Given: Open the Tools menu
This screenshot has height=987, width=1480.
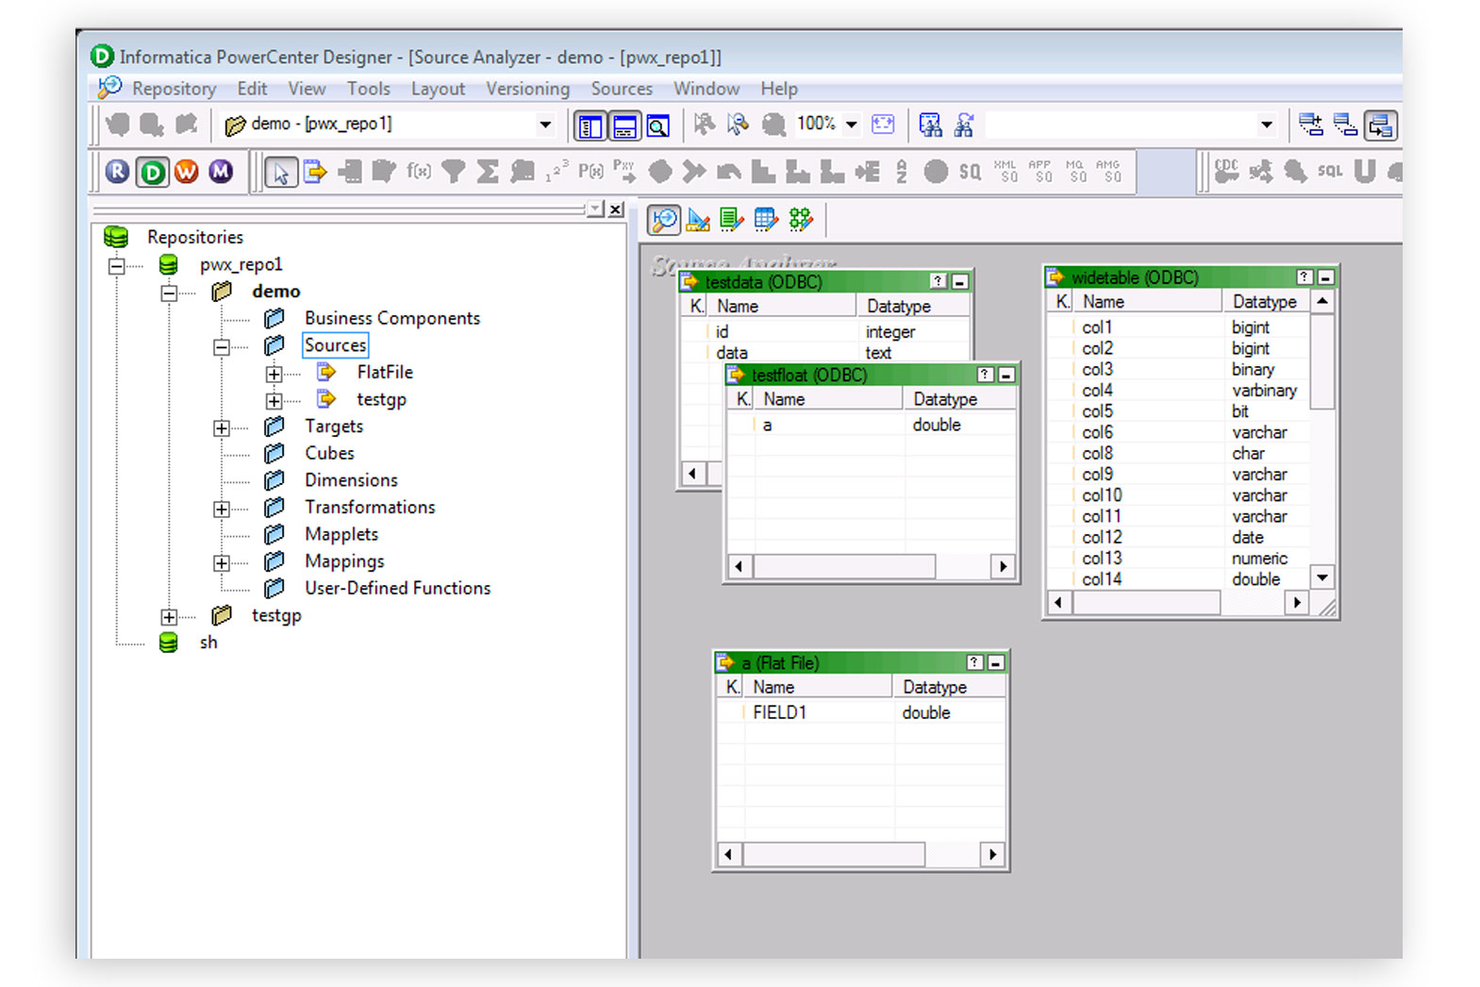Looking at the screenshot, I should point(368,89).
